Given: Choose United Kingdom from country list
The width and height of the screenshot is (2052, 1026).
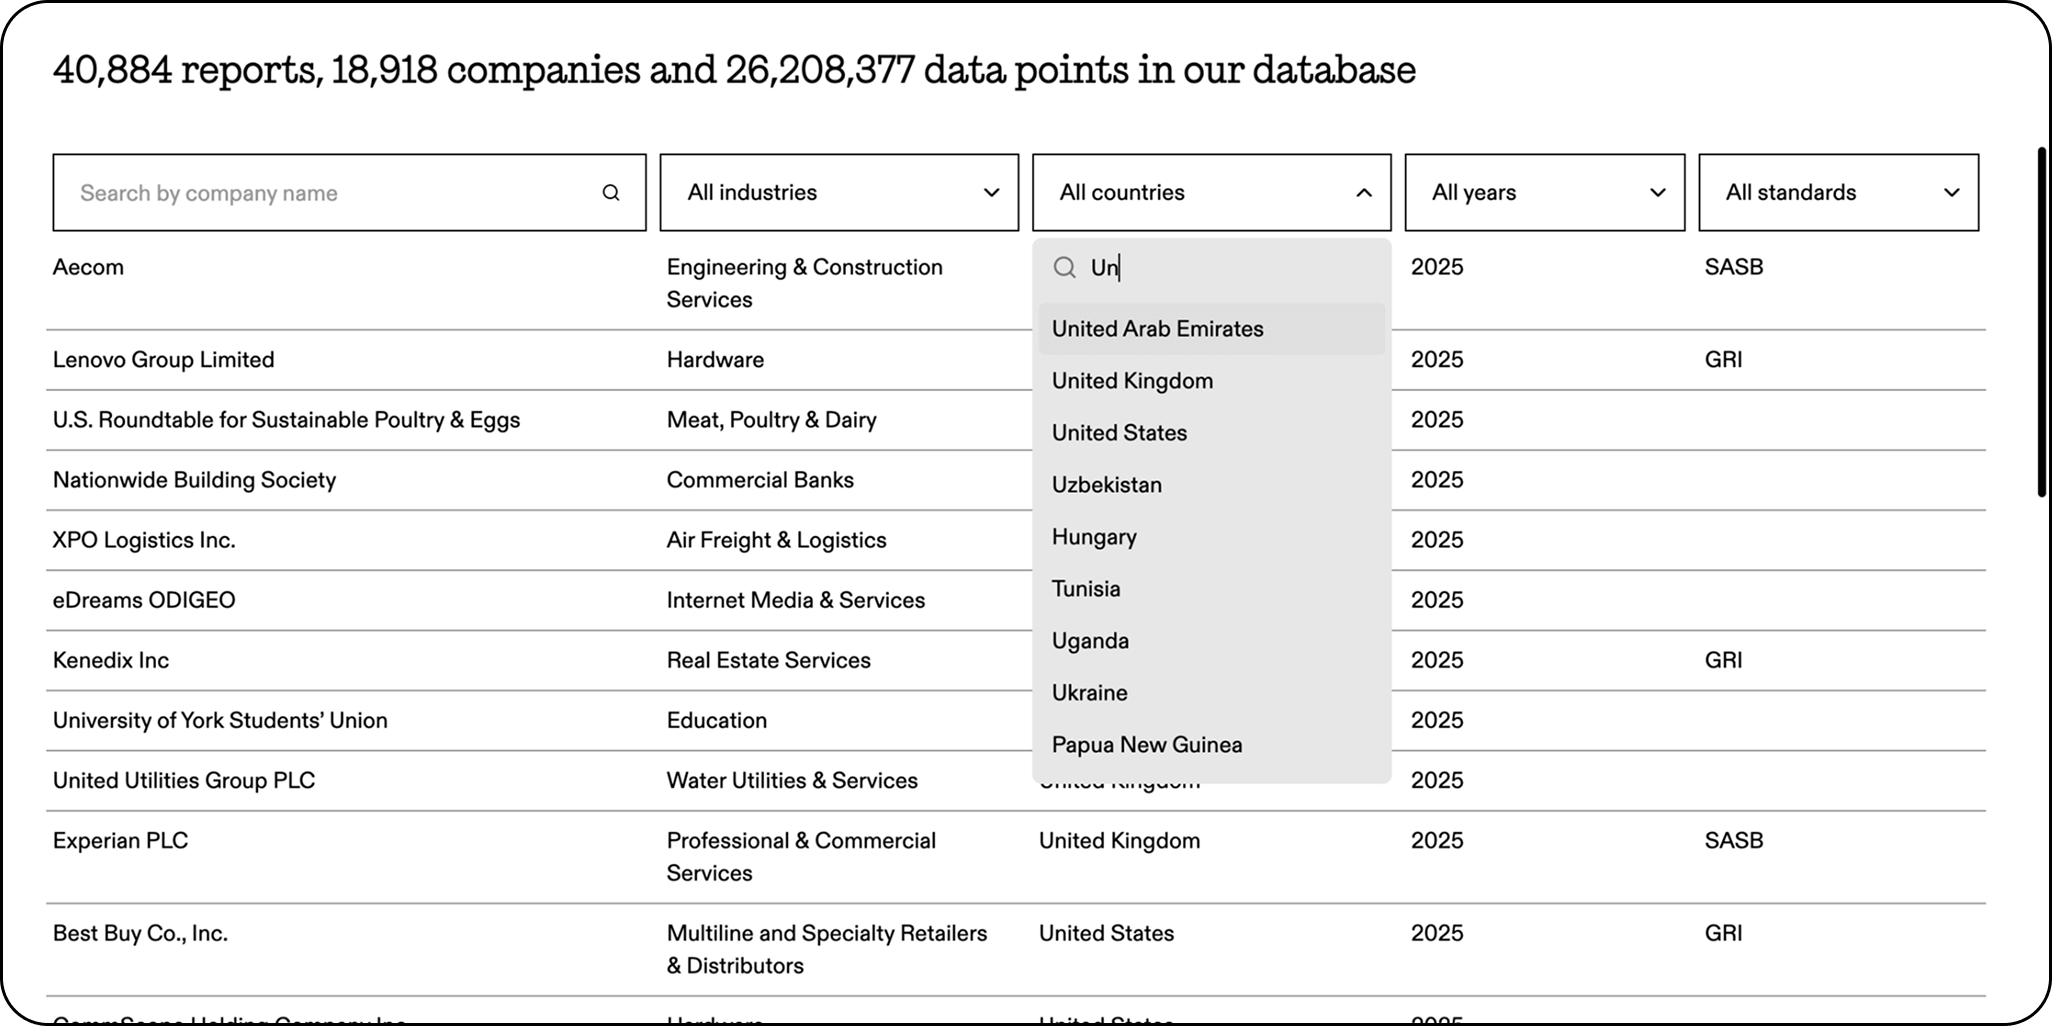Looking at the screenshot, I should (x=1211, y=381).
